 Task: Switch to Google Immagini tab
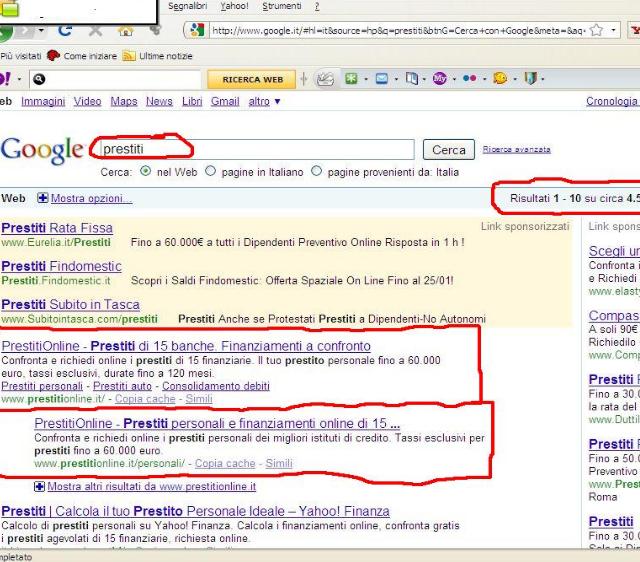(43, 101)
